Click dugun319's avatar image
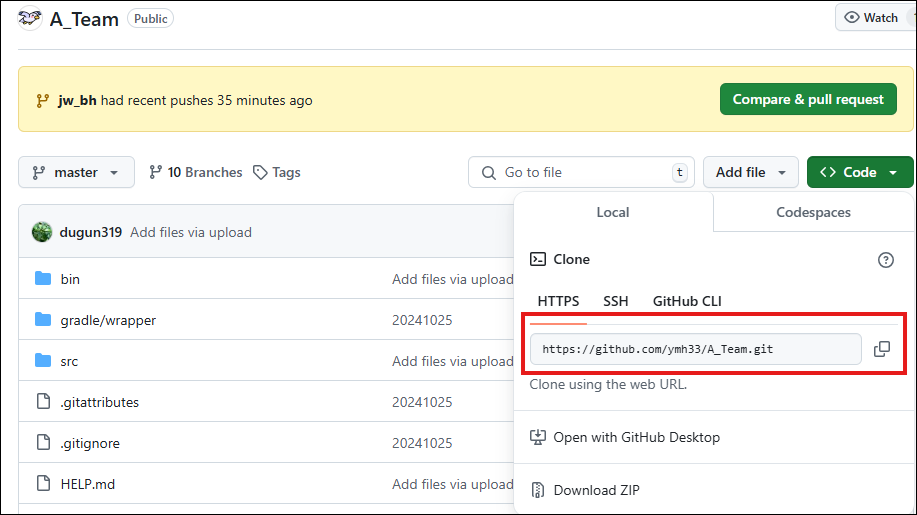Screen dimensions: 917x515 pyautogui.click(x=42, y=232)
